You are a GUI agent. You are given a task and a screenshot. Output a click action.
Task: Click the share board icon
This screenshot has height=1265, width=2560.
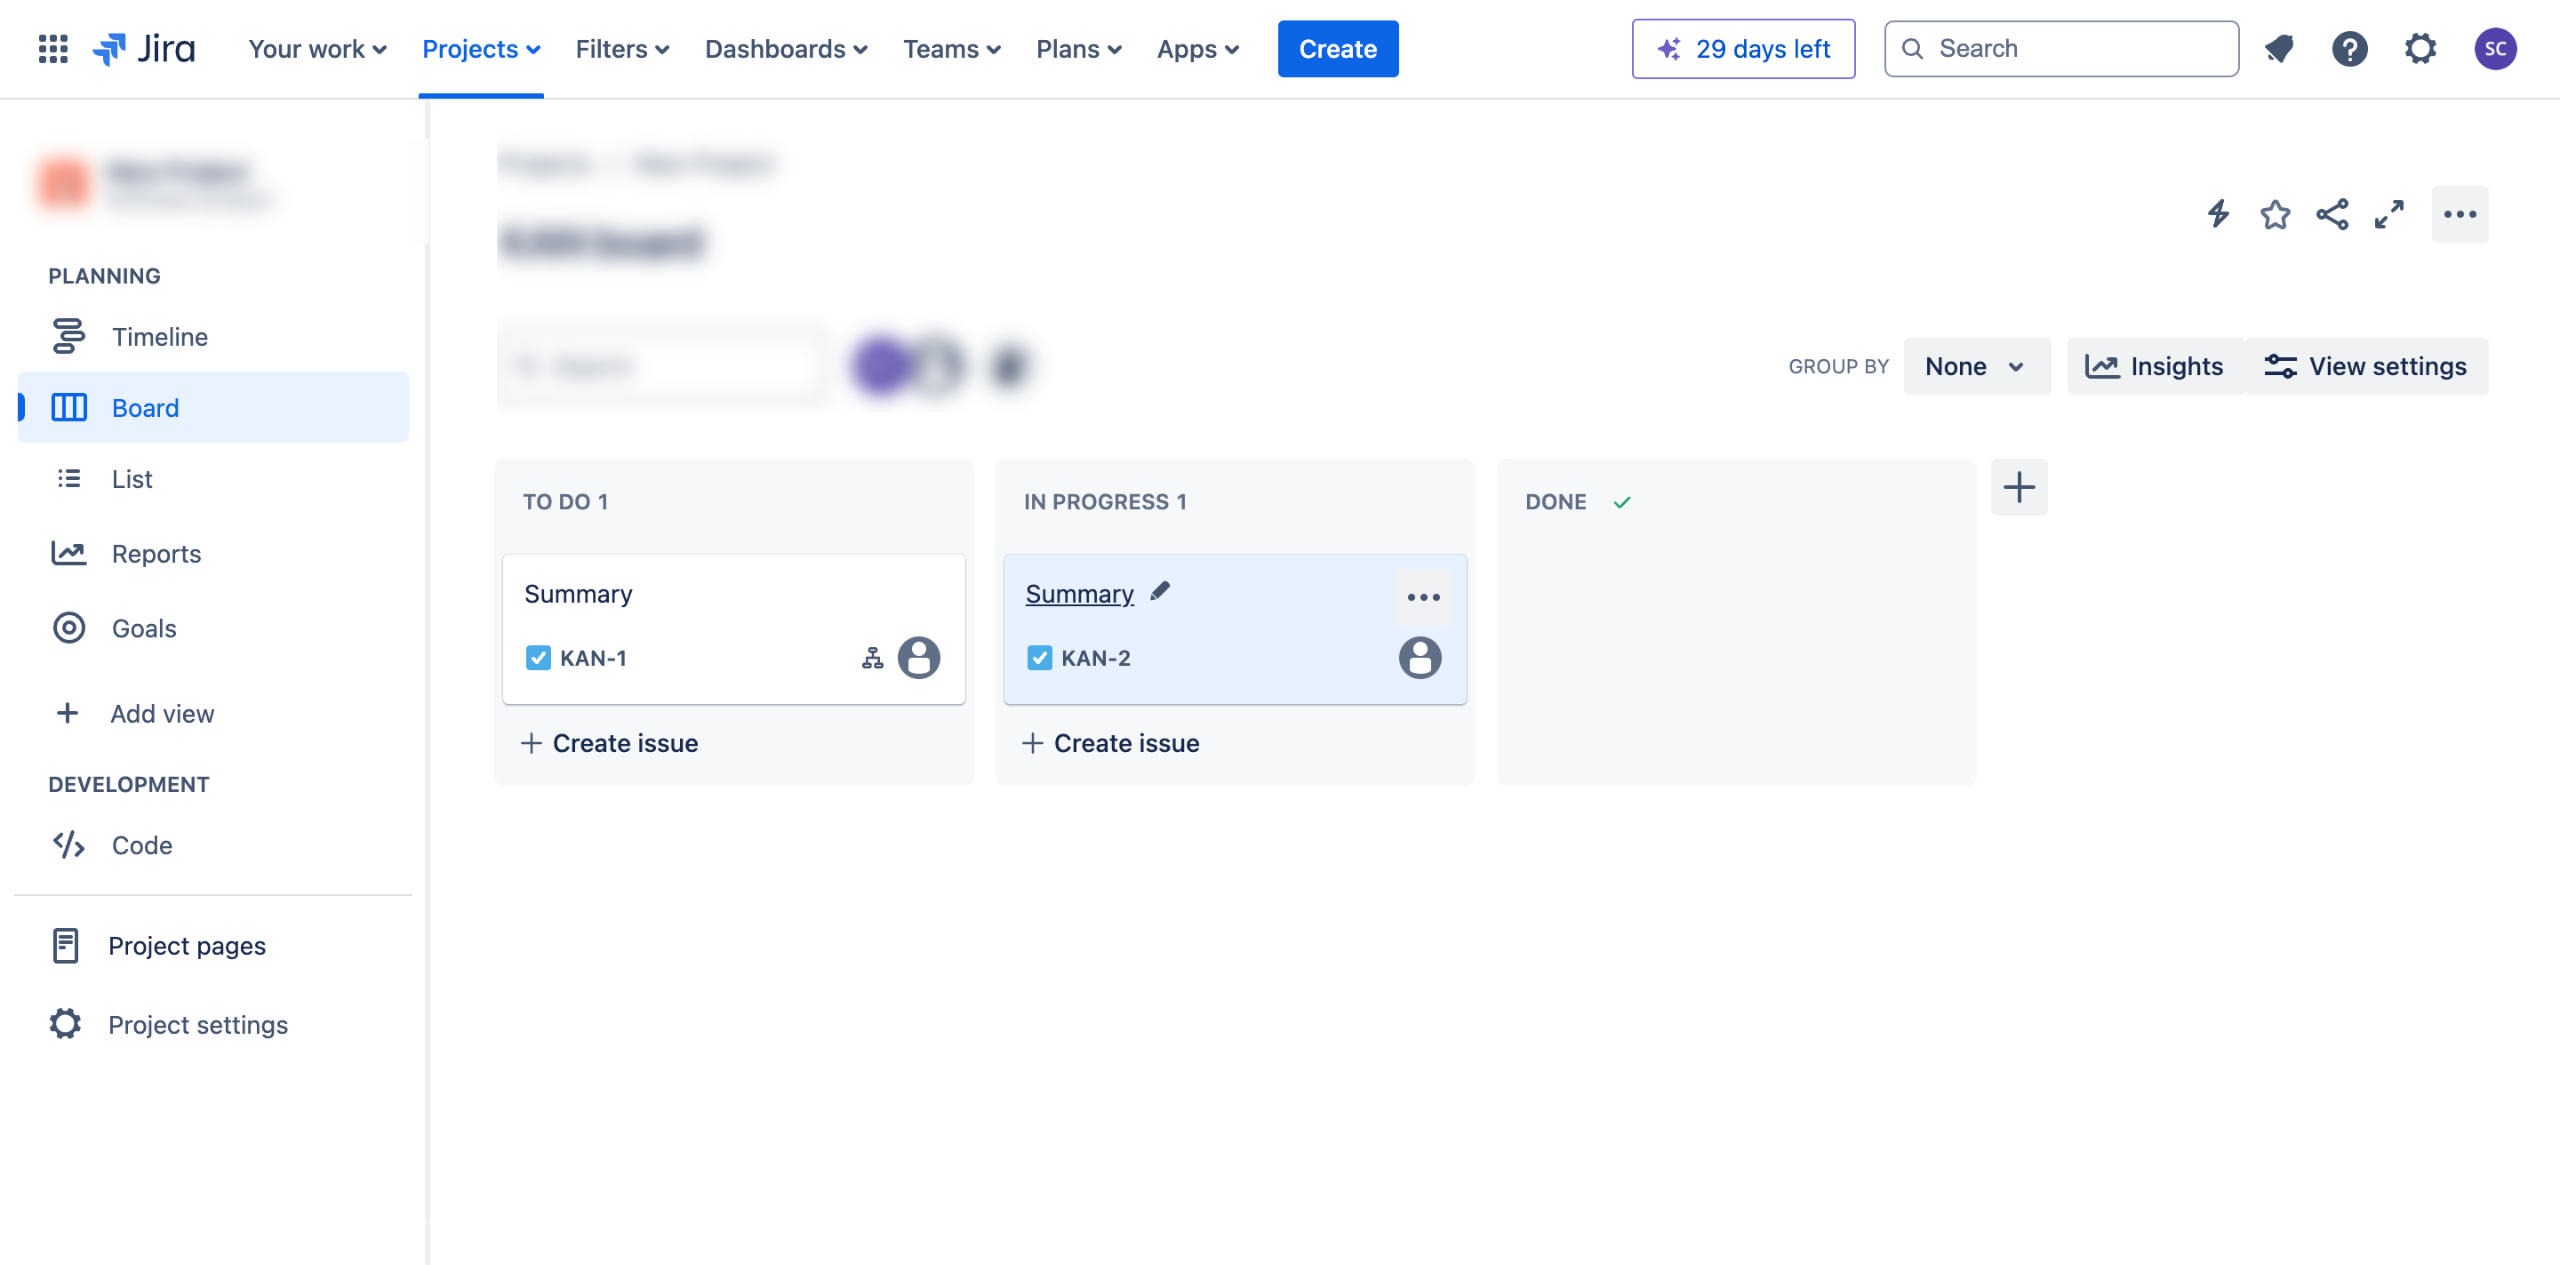pos(2332,214)
